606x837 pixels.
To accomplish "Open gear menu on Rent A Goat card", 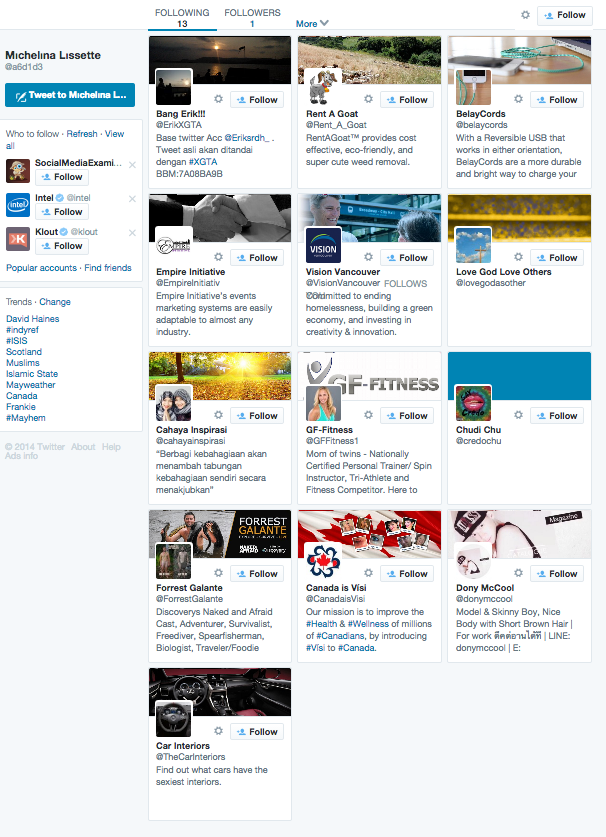I will click(x=368, y=99).
